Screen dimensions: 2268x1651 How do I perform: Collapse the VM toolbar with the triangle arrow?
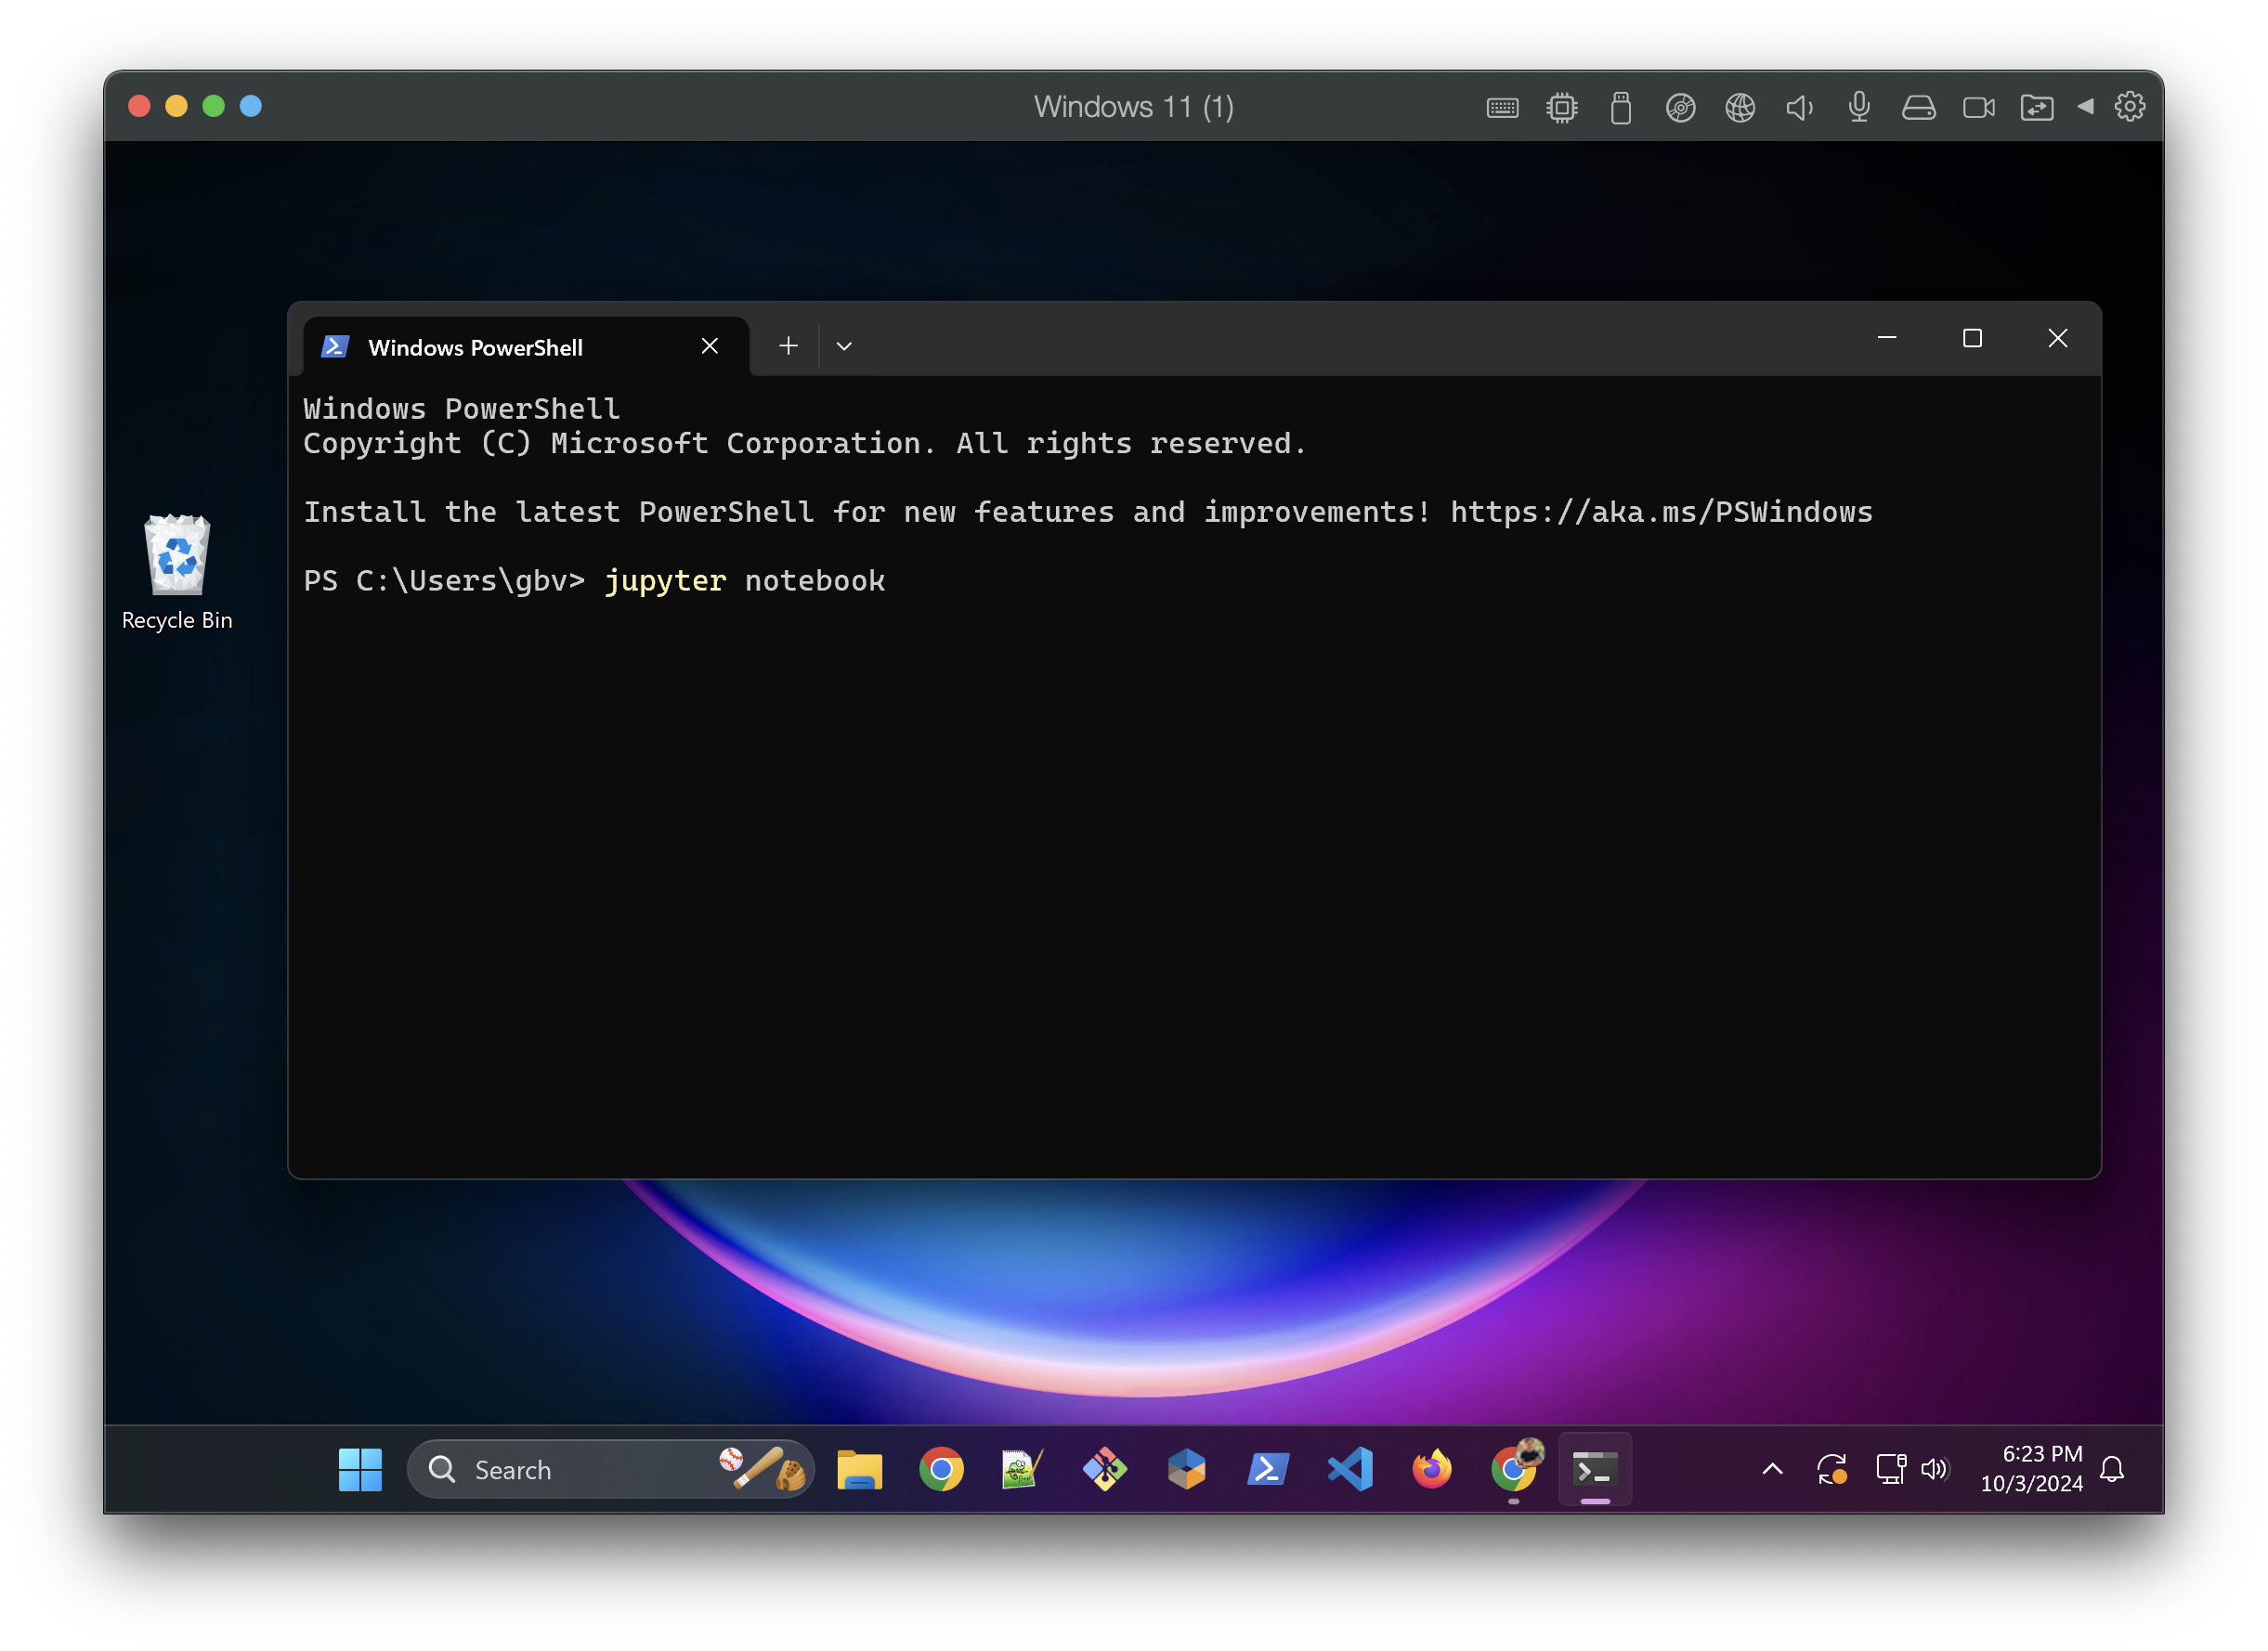2085,107
